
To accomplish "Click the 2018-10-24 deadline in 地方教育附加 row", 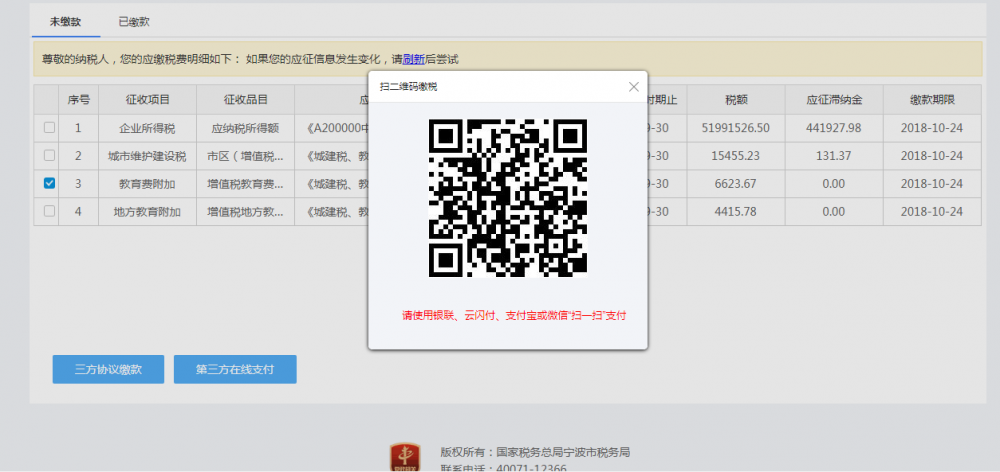I will 932,212.
